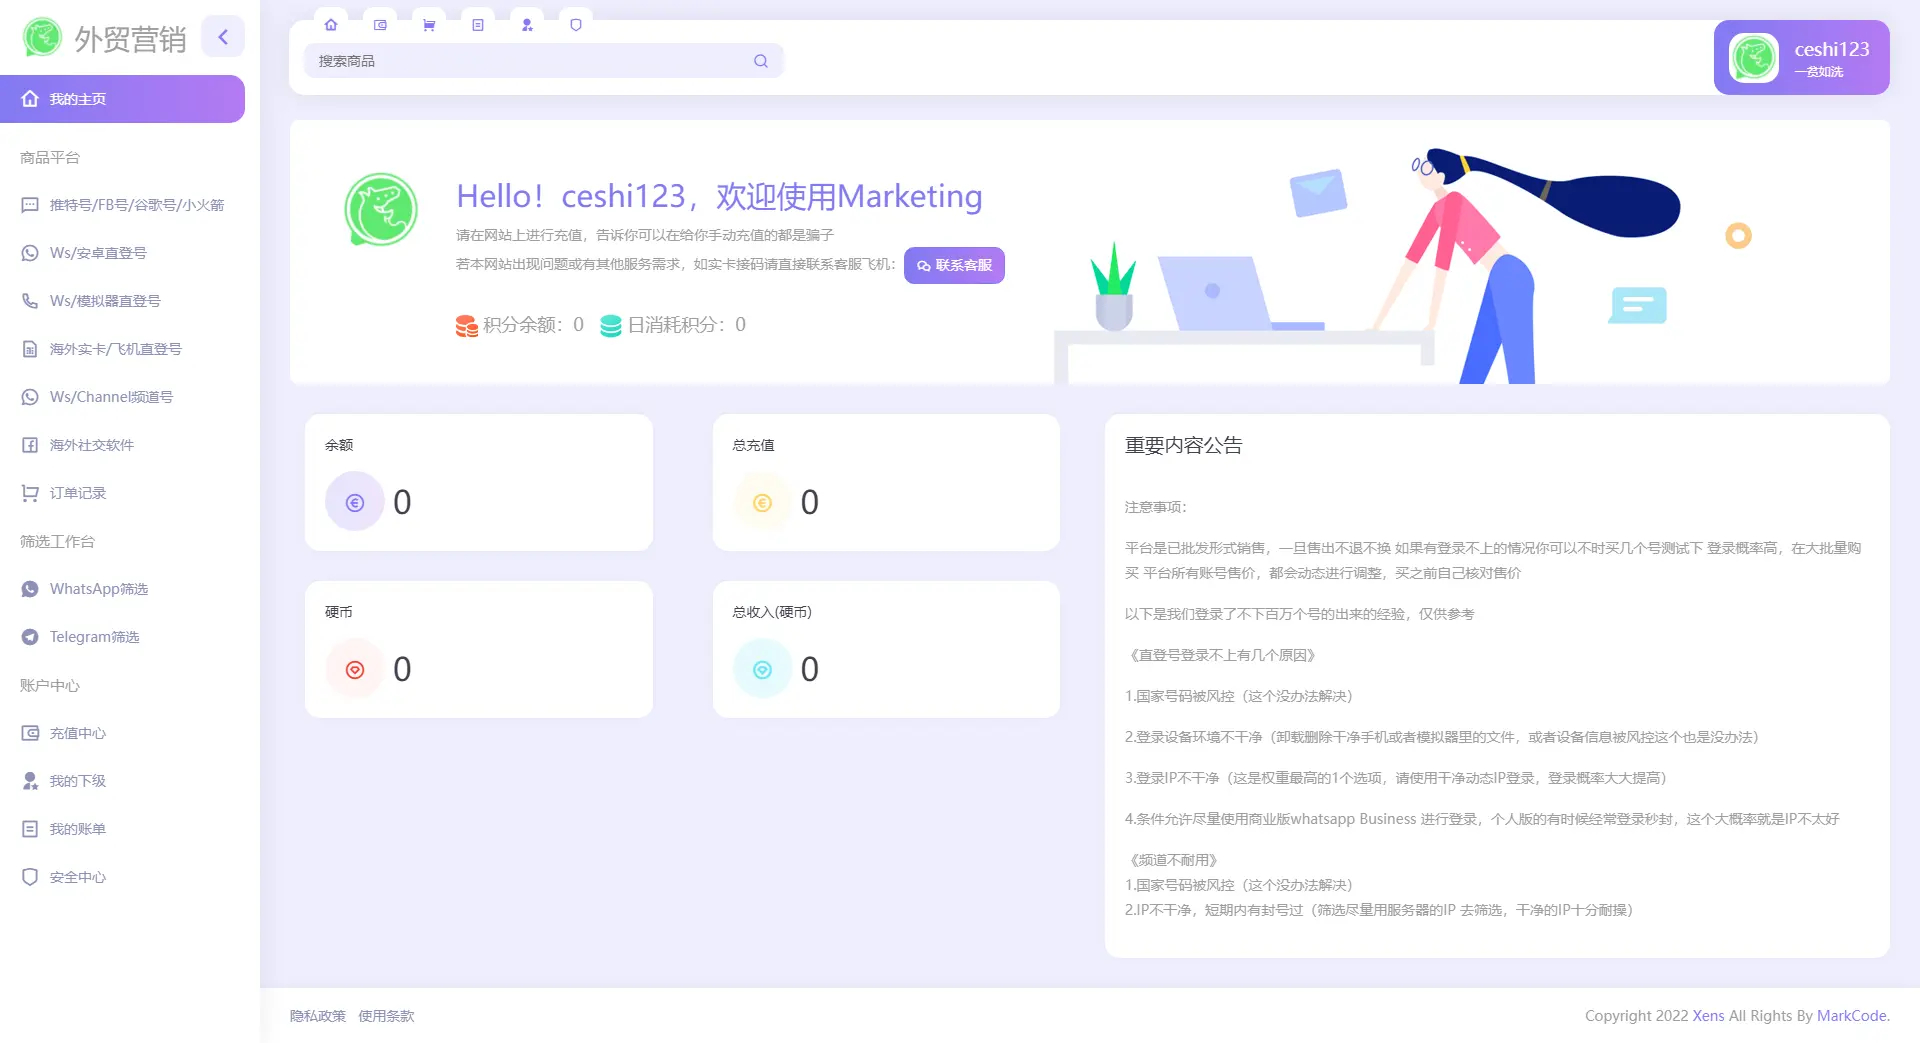
Task: Open the shopping cart icon in top bar
Action: coord(429,25)
